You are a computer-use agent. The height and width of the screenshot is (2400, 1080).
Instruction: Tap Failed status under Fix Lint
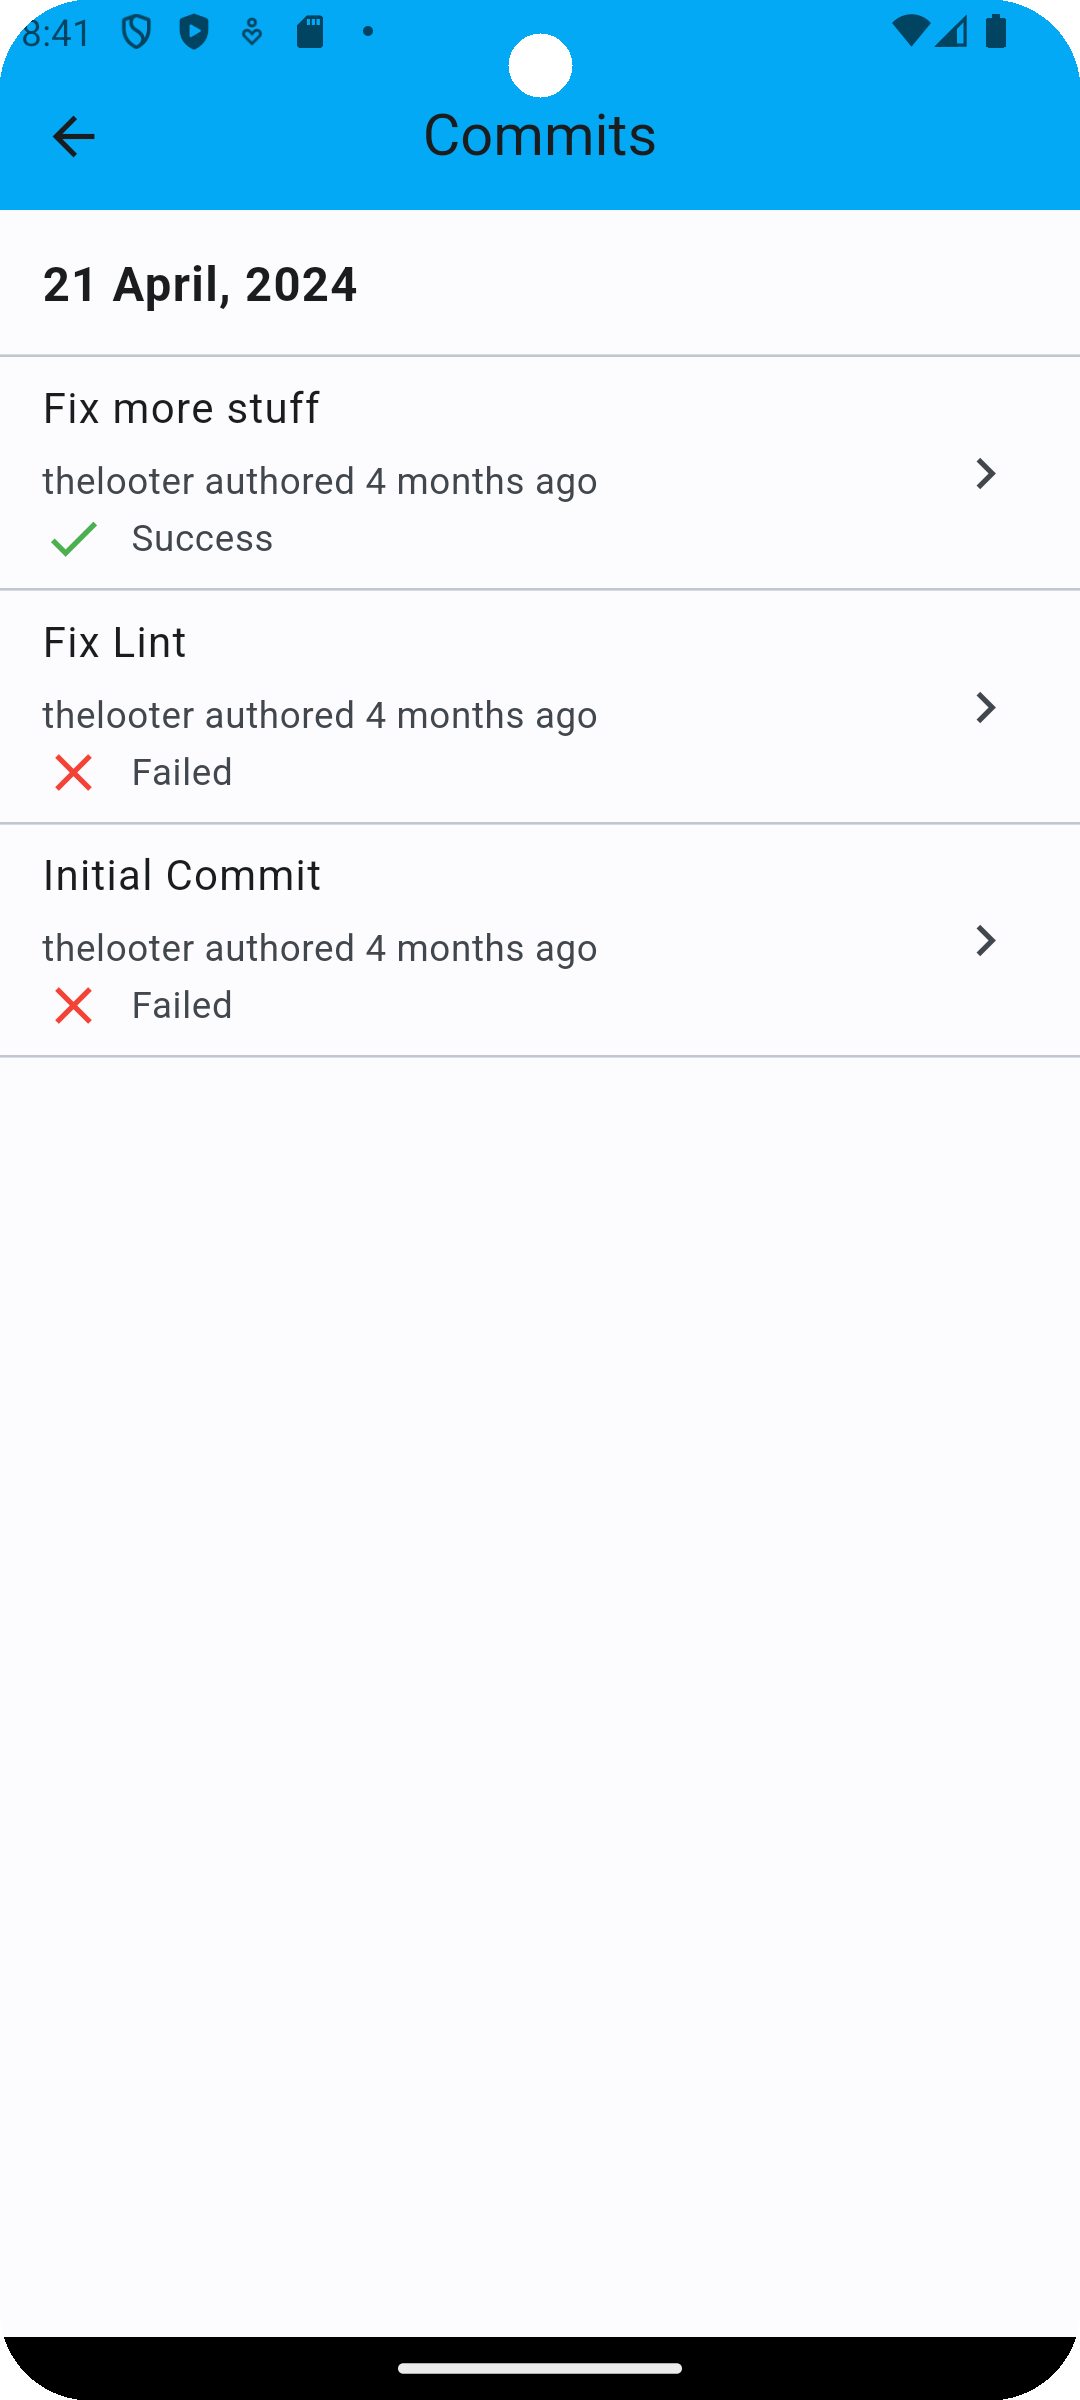[182, 772]
